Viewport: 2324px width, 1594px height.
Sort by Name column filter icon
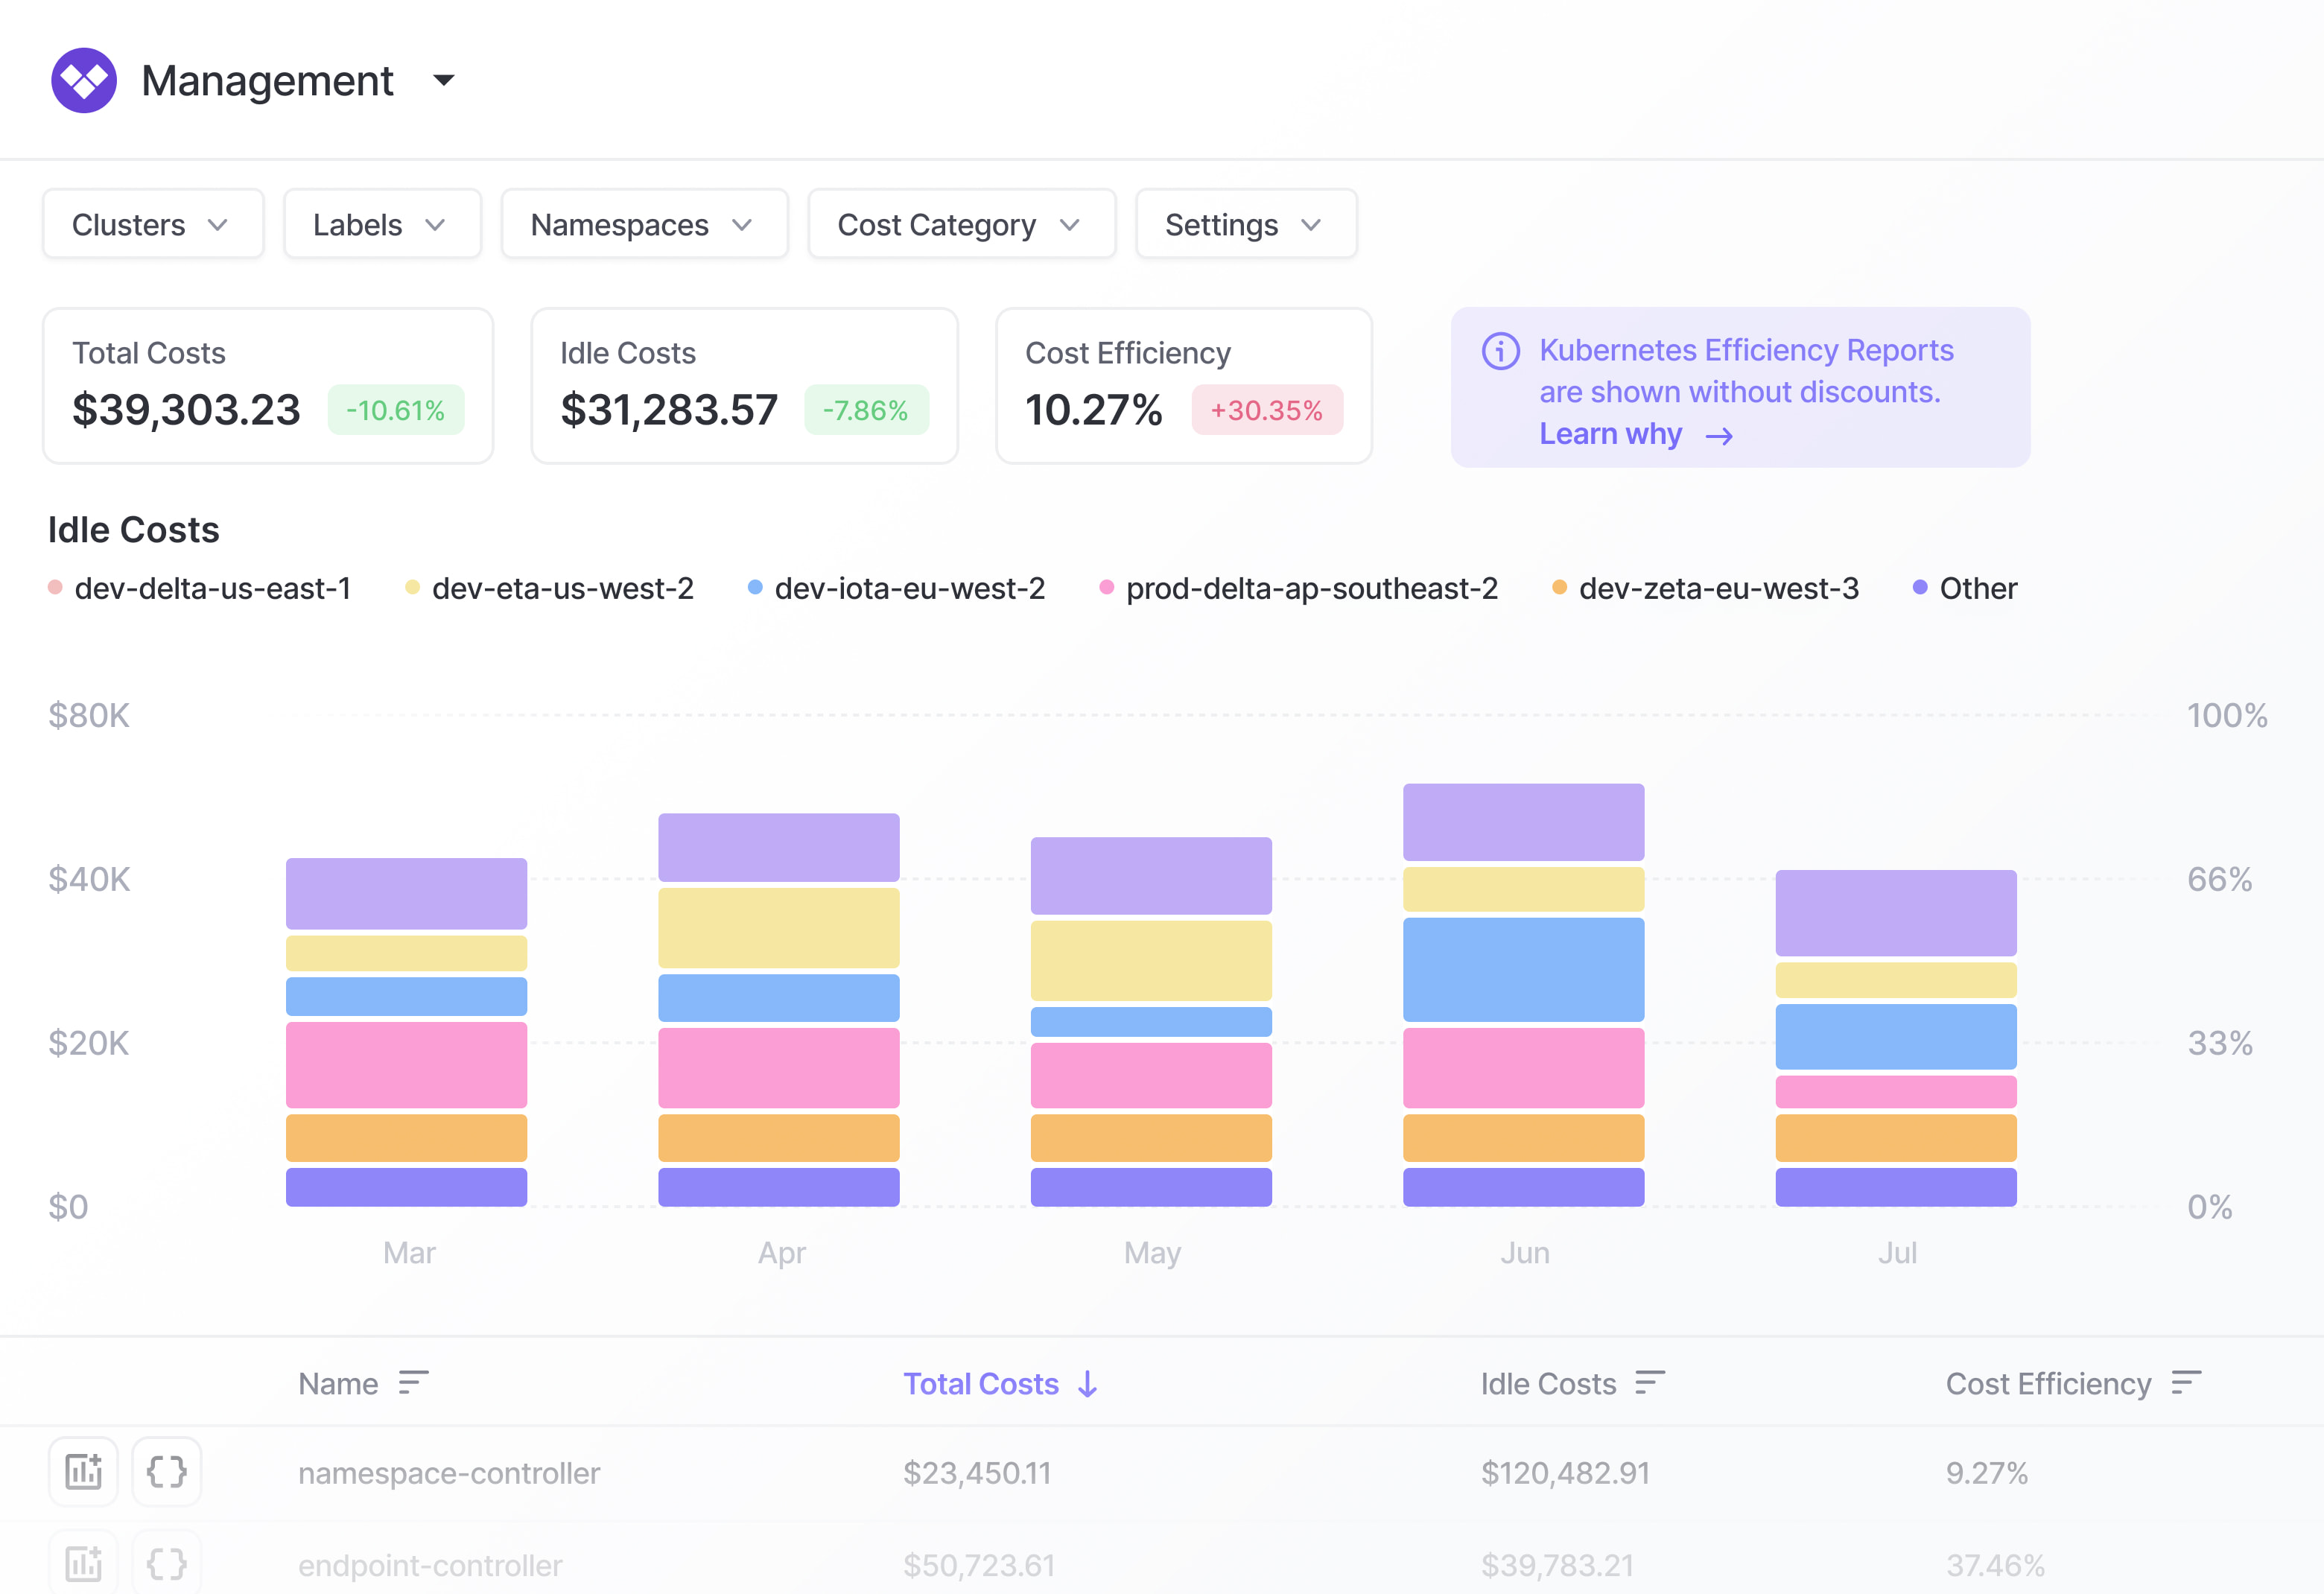[413, 1383]
